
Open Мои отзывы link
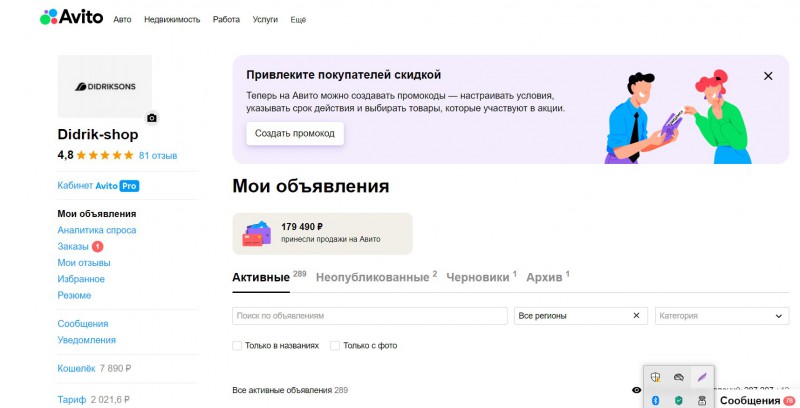tap(84, 263)
